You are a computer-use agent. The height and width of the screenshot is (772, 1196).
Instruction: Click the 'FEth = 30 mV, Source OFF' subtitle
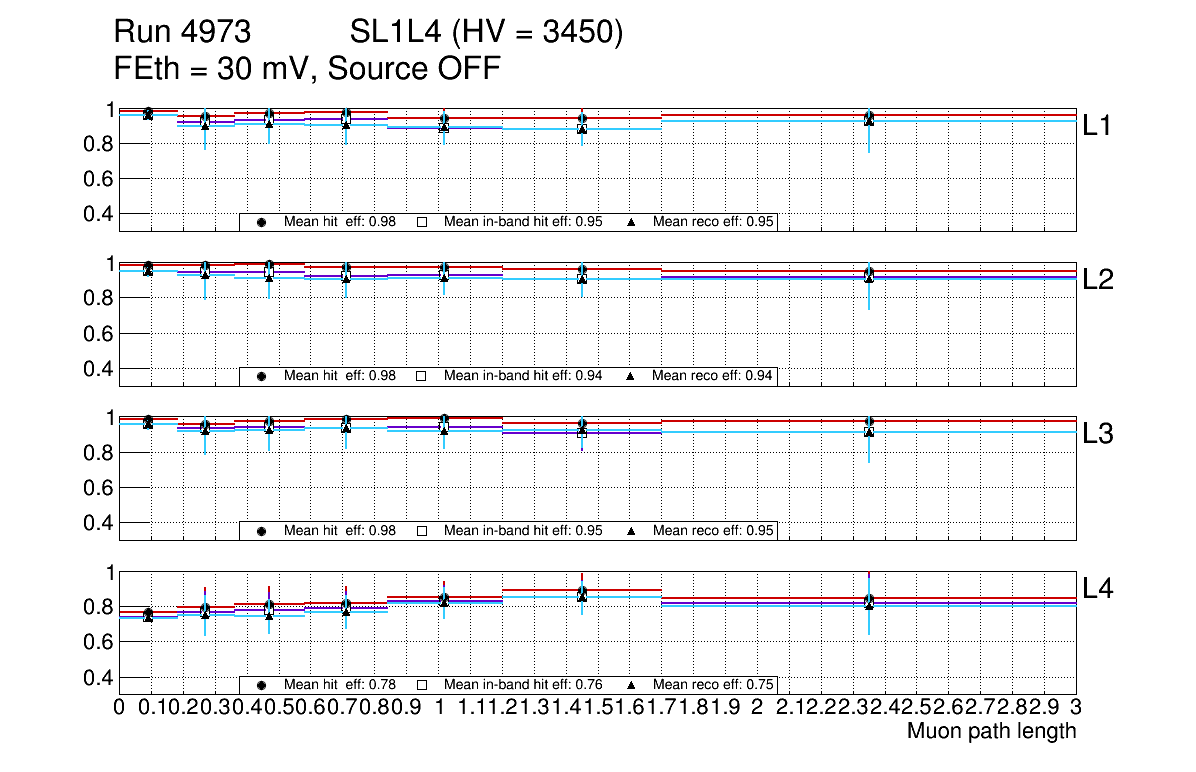coord(307,69)
